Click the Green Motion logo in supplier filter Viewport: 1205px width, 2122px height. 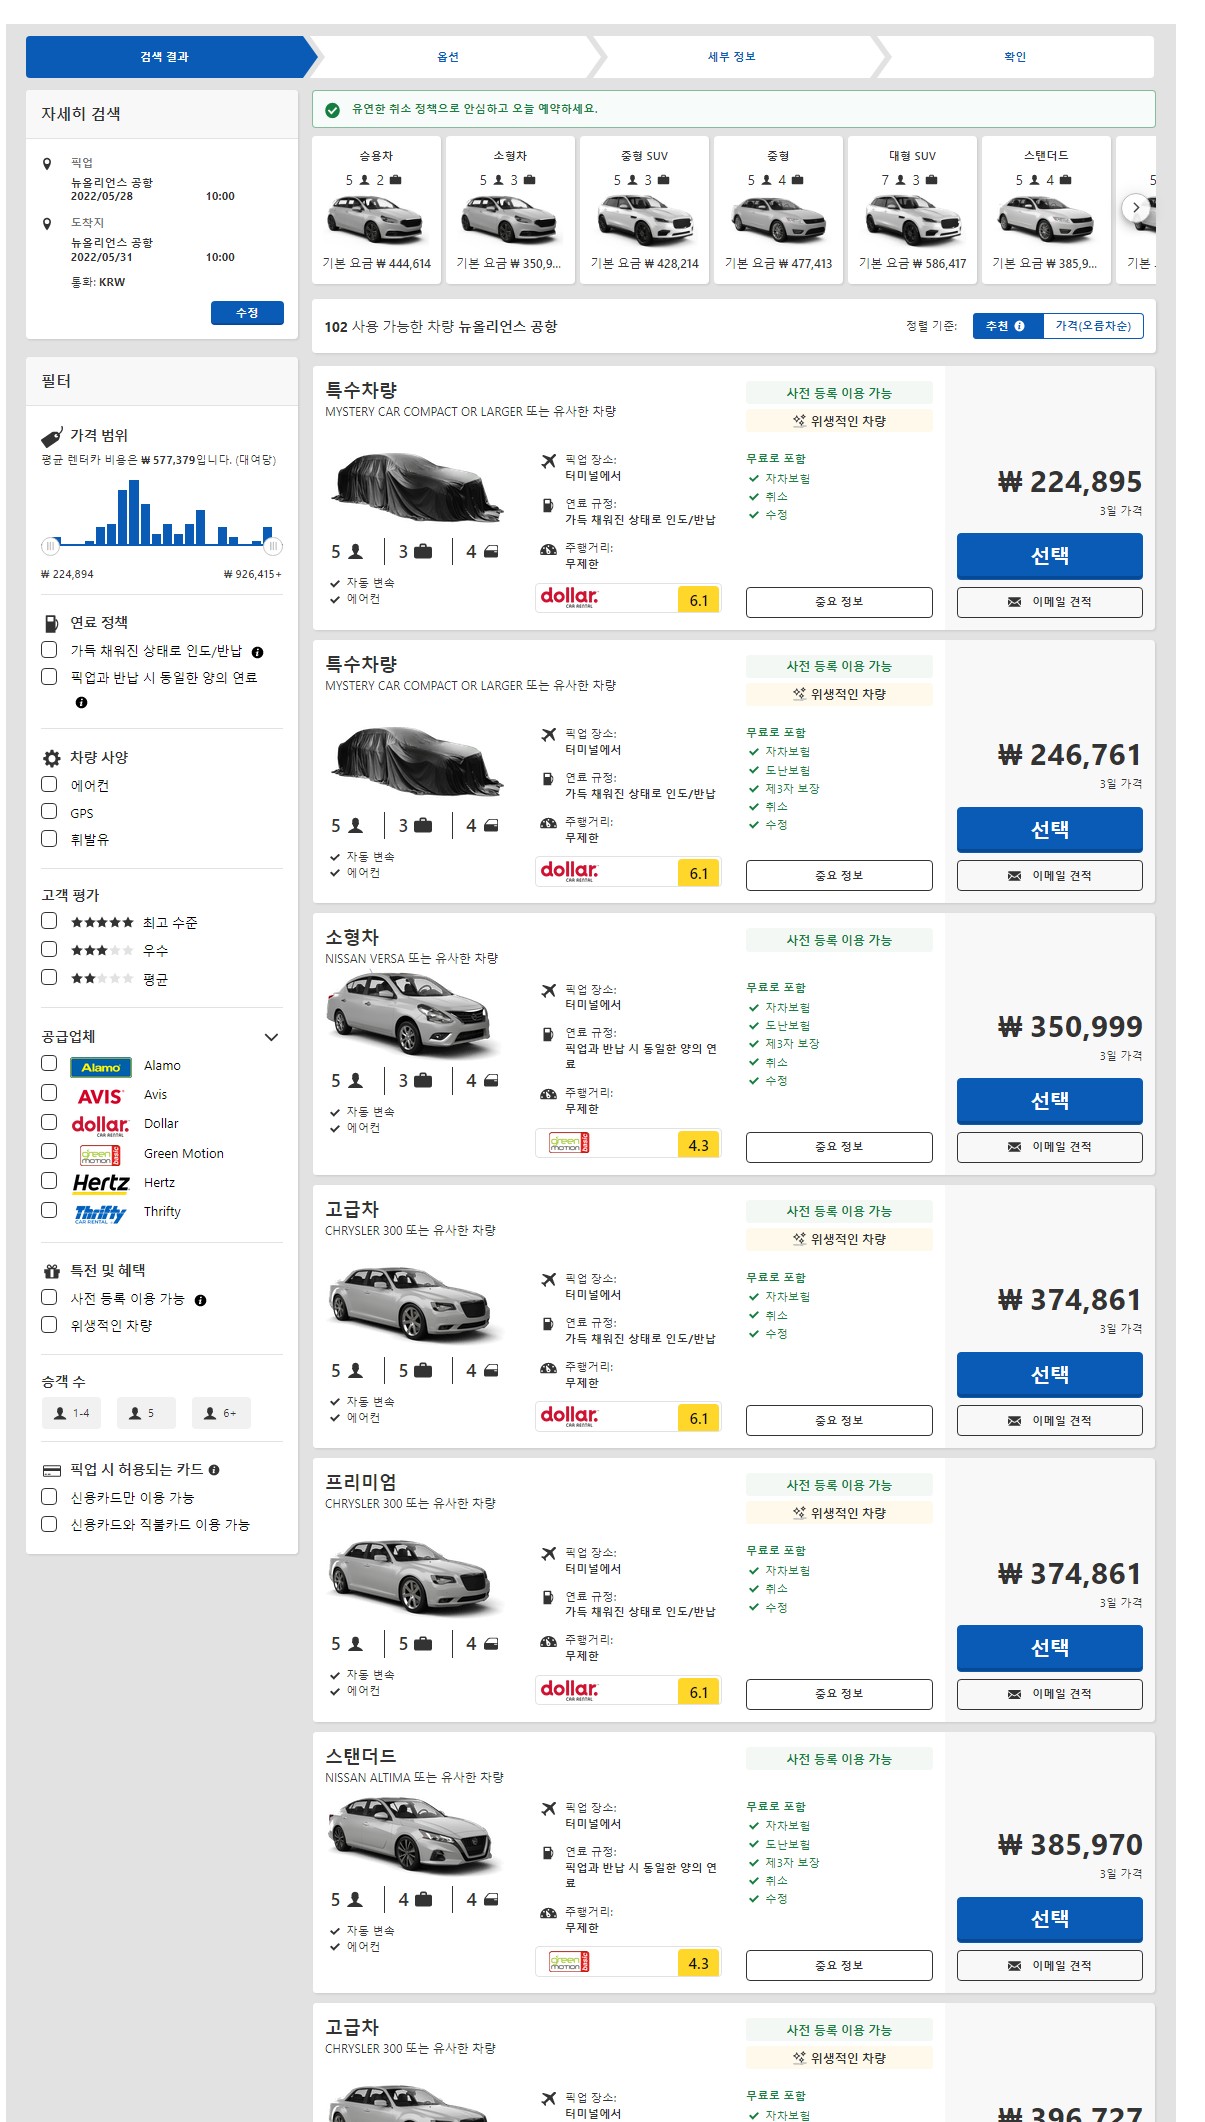pyautogui.click(x=100, y=1155)
